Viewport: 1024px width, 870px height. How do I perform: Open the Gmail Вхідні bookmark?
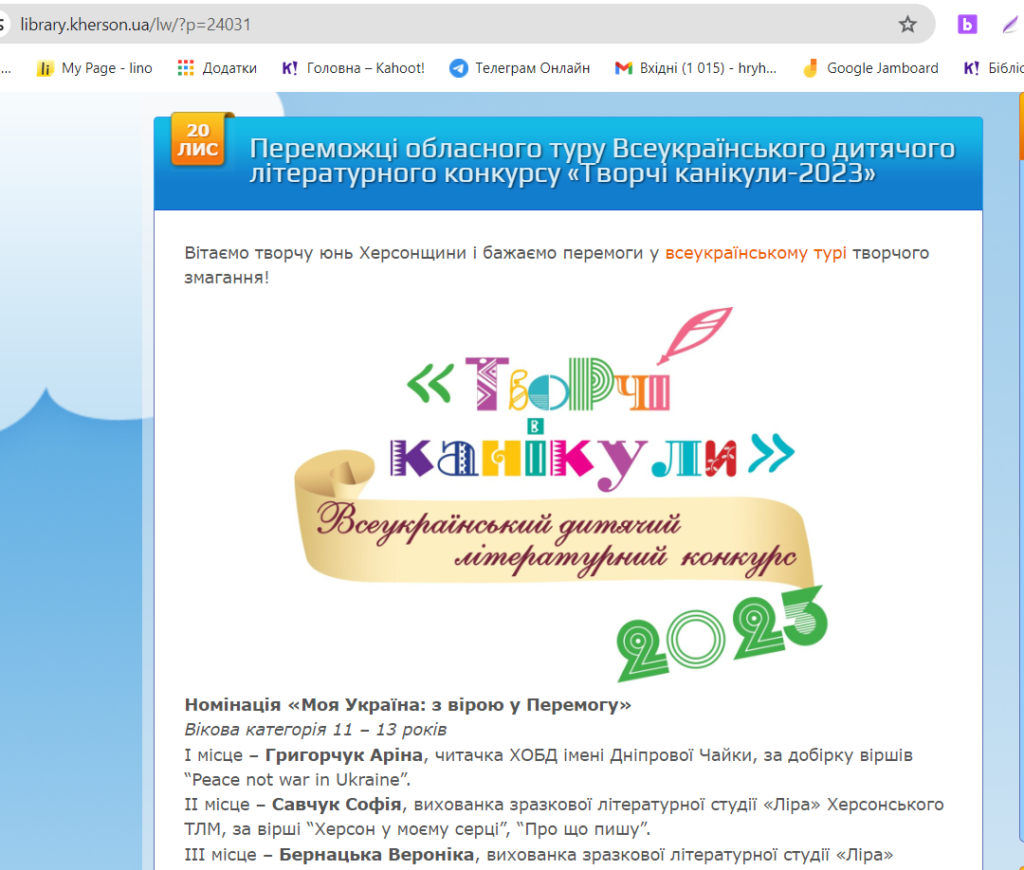[696, 68]
